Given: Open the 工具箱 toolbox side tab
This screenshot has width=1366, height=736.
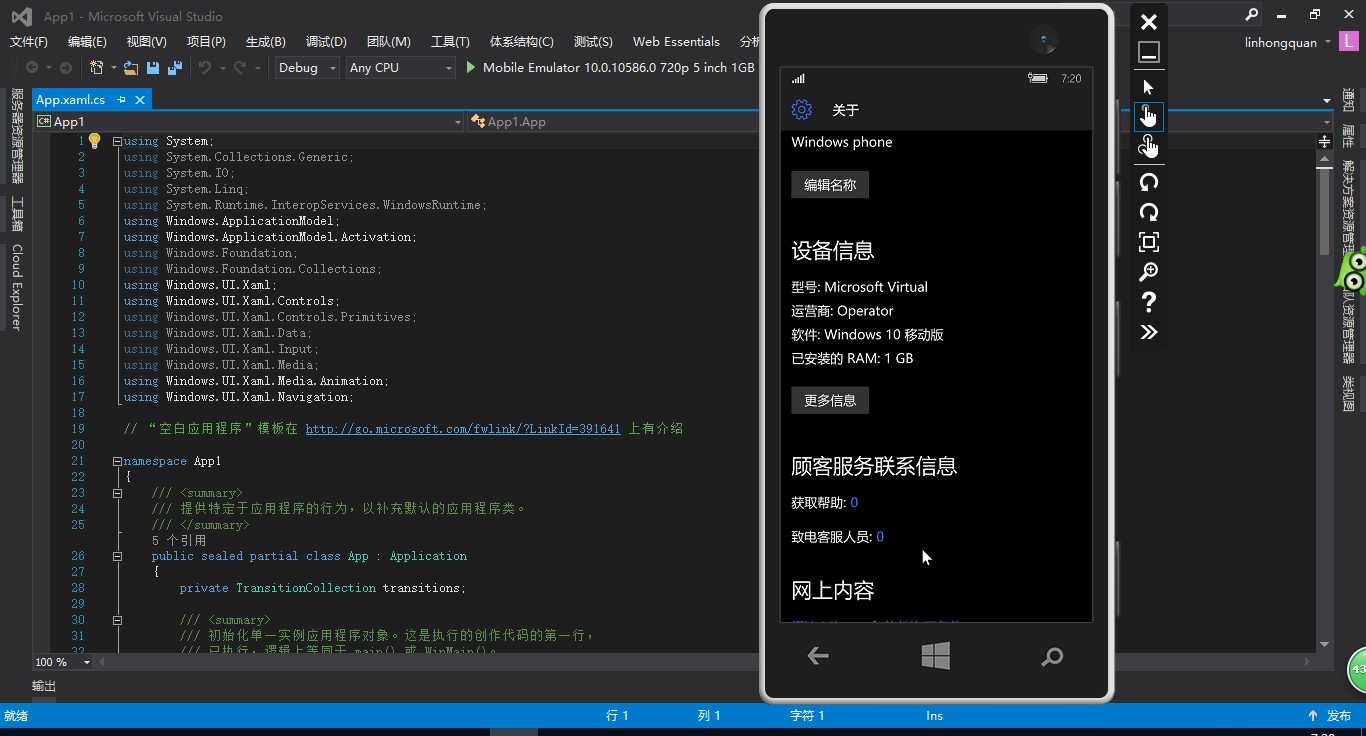Looking at the screenshot, I should (17, 213).
